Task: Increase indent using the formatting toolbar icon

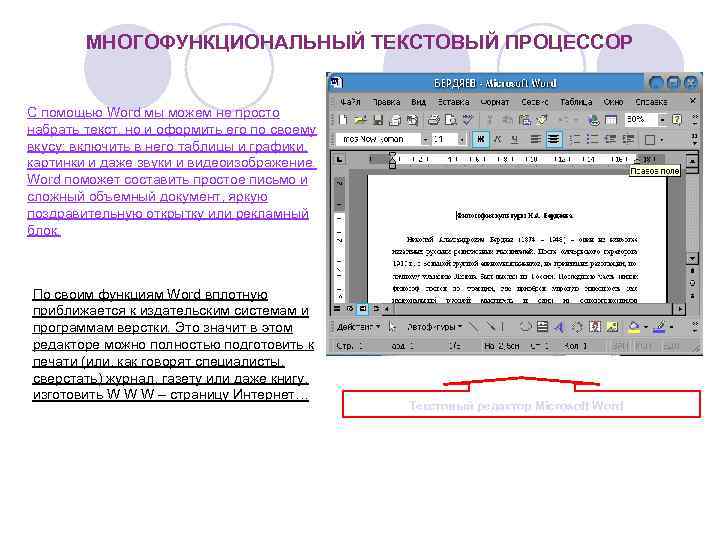Action: coord(628,139)
